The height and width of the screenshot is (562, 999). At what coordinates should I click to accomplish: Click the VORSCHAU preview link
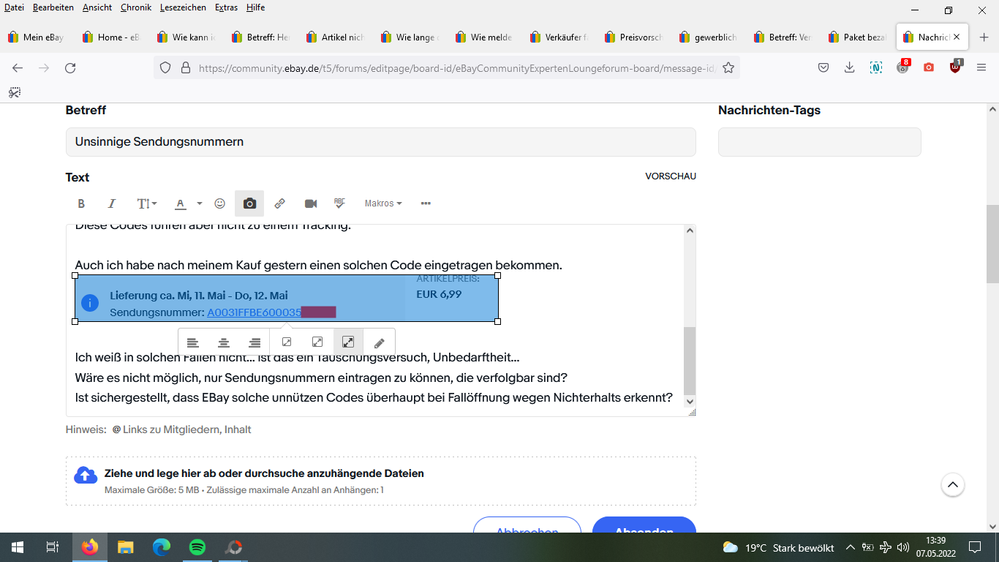pos(670,177)
